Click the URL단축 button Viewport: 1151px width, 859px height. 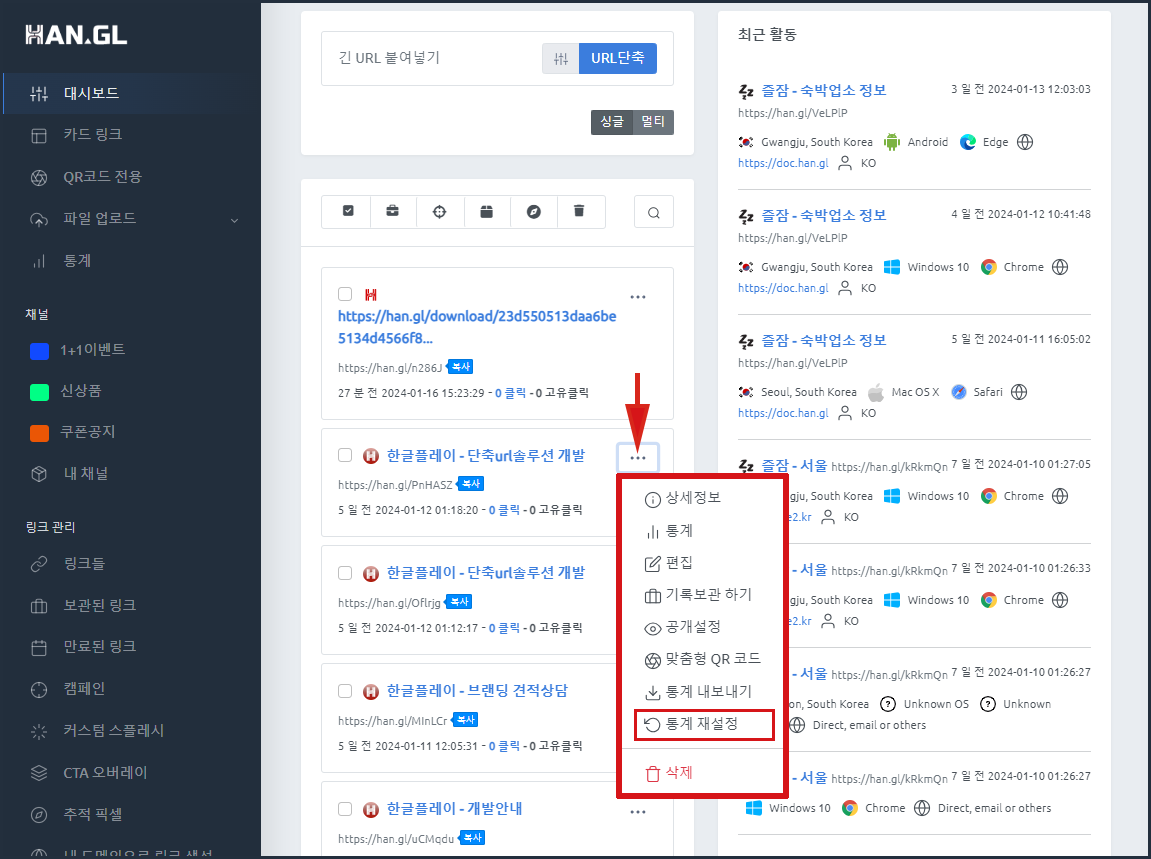pos(618,59)
